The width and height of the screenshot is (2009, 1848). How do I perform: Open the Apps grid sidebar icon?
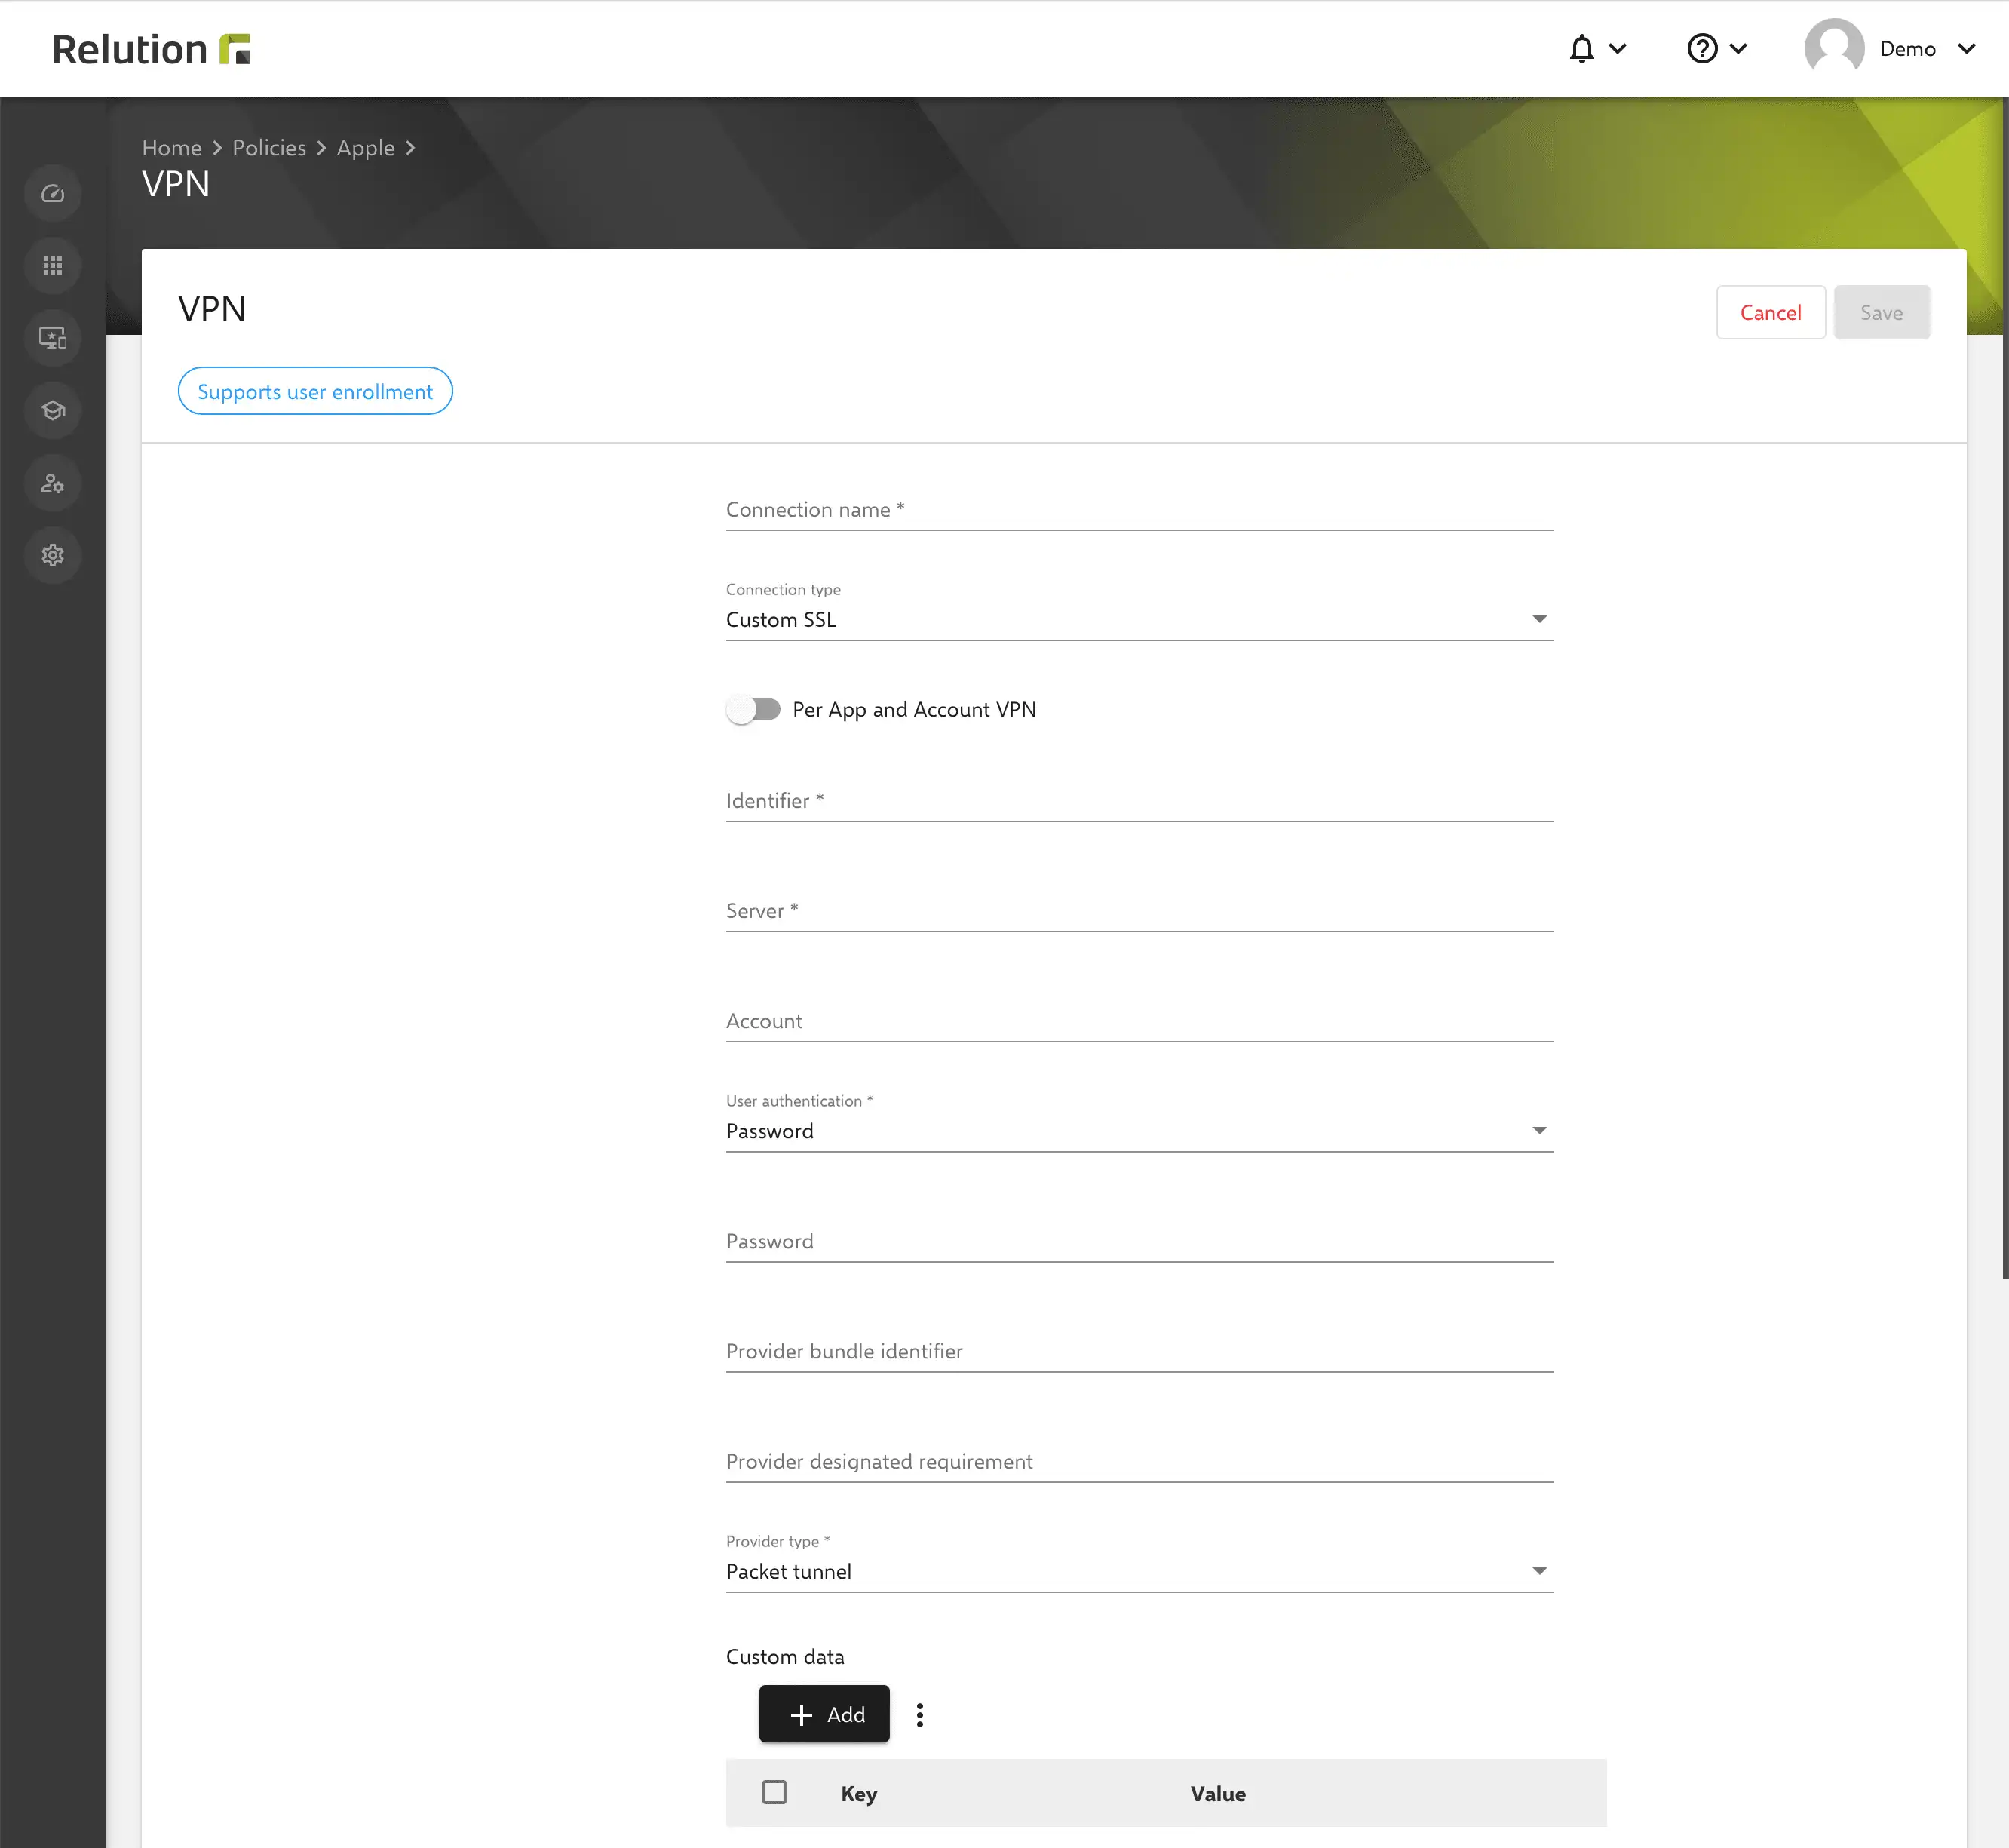click(x=53, y=266)
